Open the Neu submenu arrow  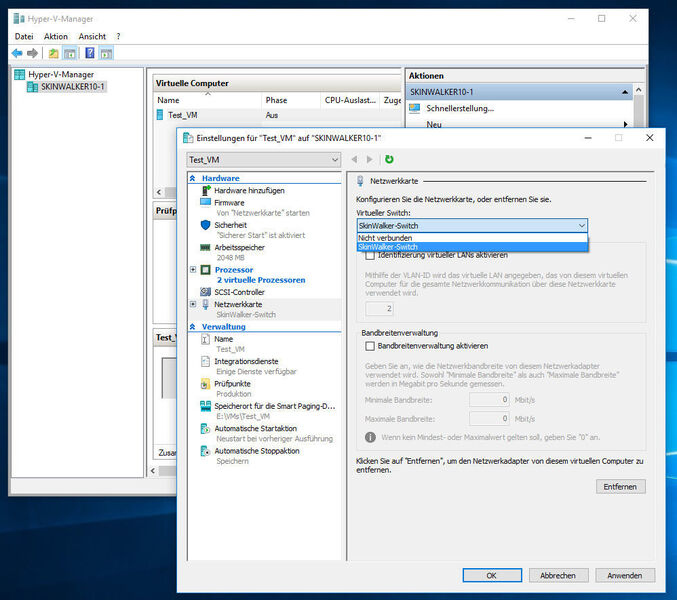(x=625, y=124)
